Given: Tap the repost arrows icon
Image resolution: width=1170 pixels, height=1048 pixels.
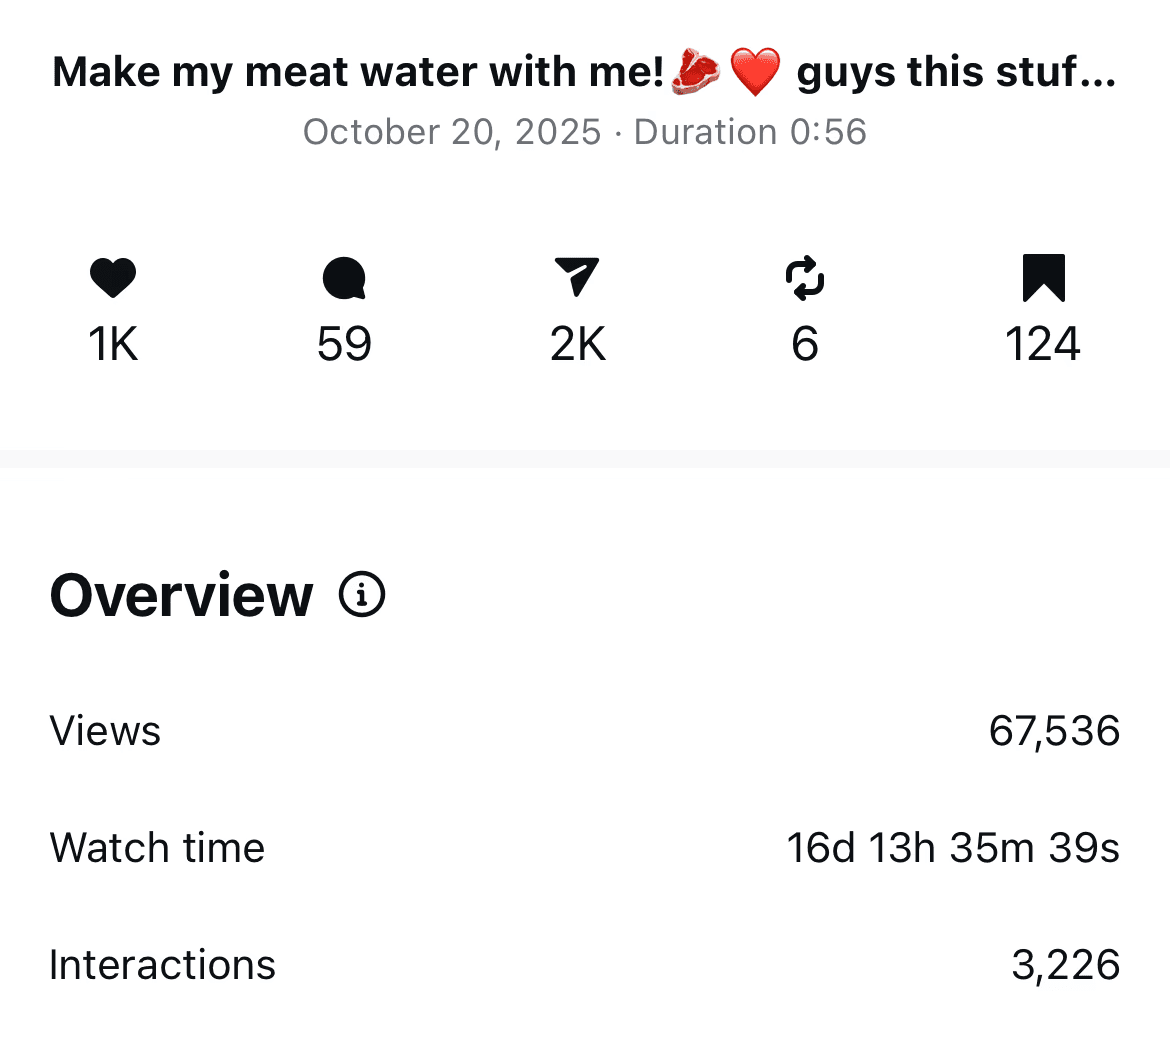Looking at the screenshot, I should [805, 277].
